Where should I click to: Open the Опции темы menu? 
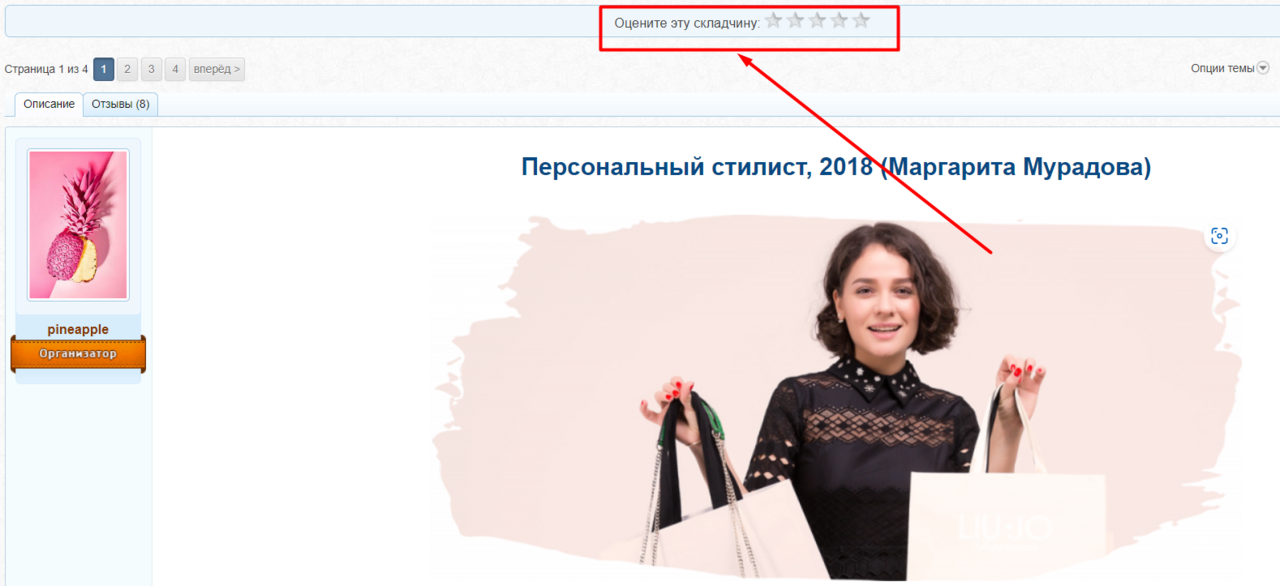point(1230,68)
